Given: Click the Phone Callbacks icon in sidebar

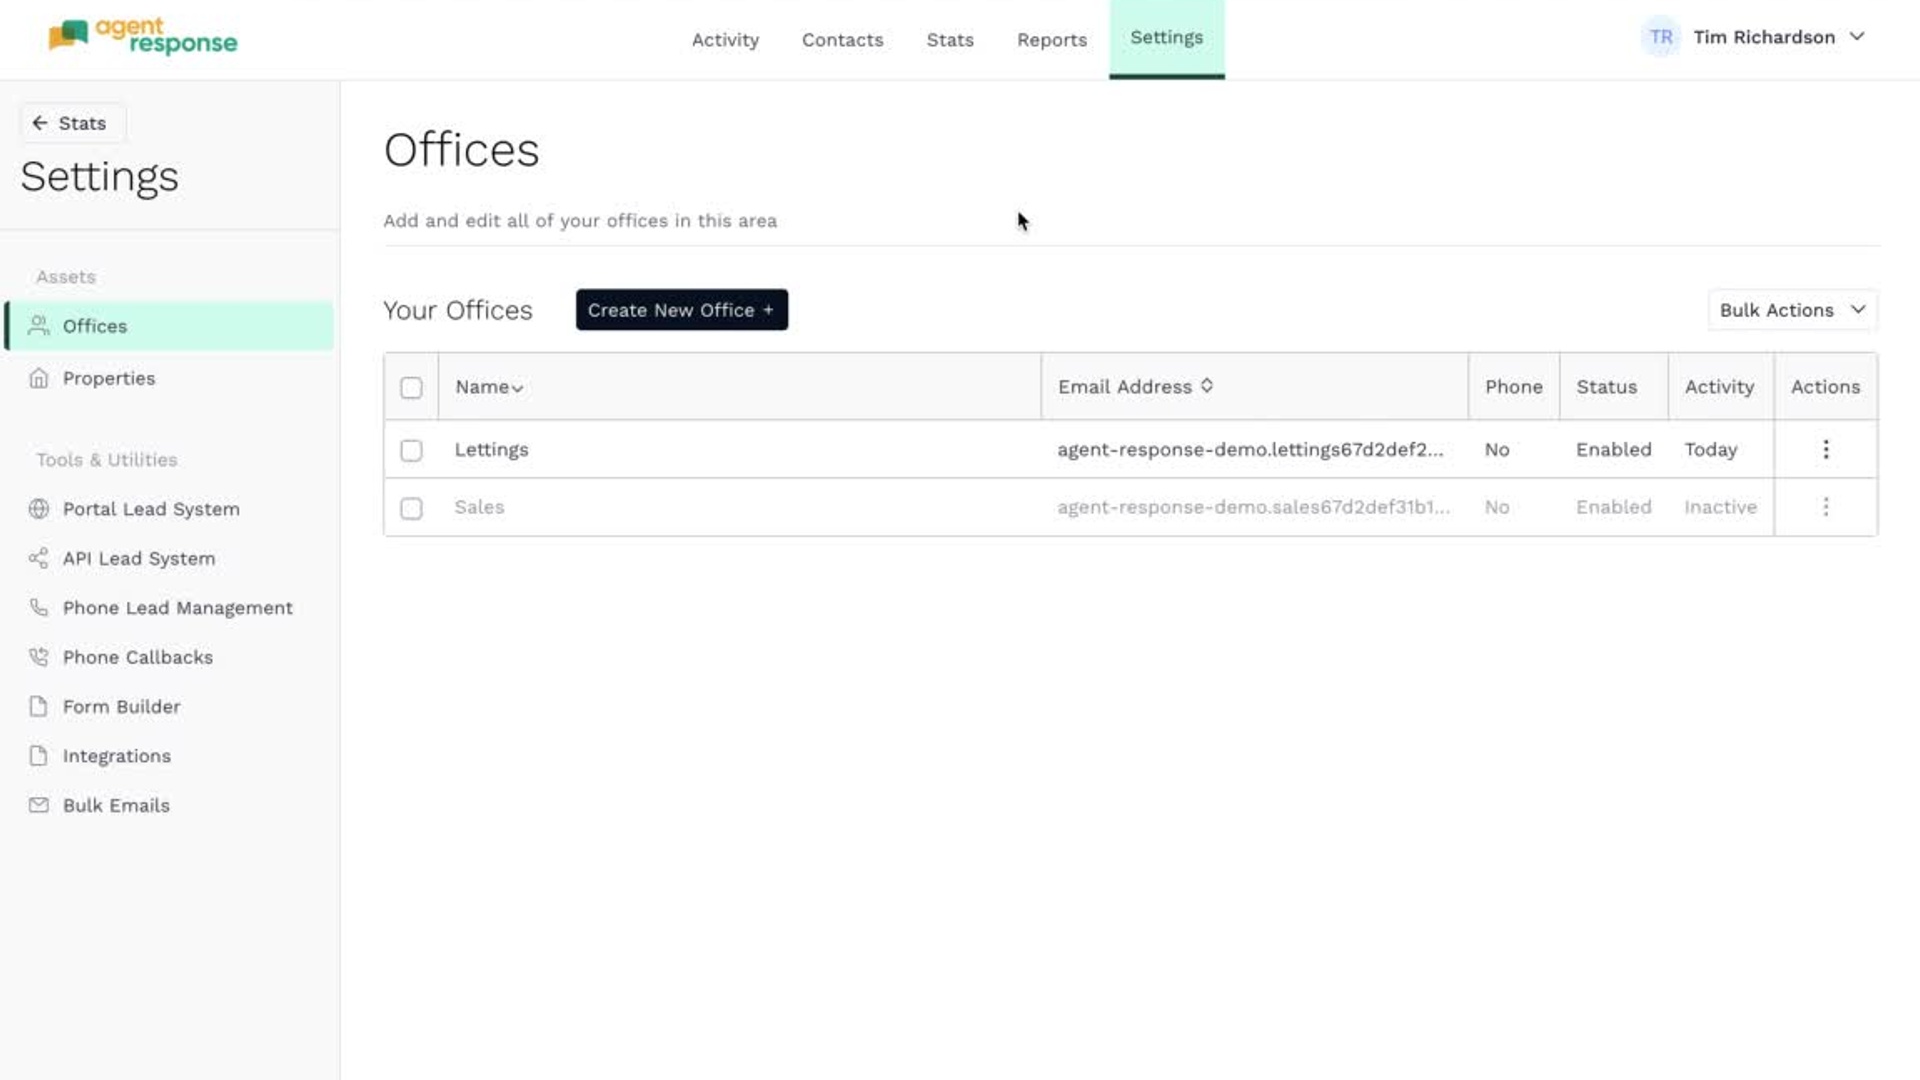Looking at the screenshot, I should pos(39,657).
